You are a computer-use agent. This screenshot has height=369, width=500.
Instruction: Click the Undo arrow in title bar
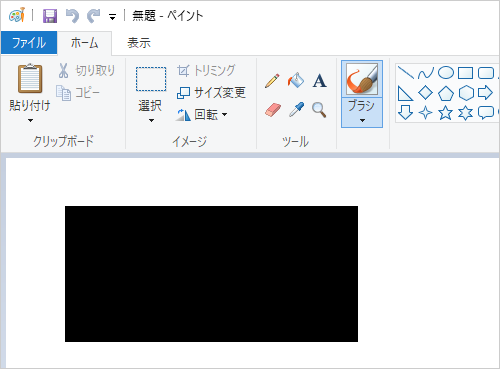click(x=72, y=16)
